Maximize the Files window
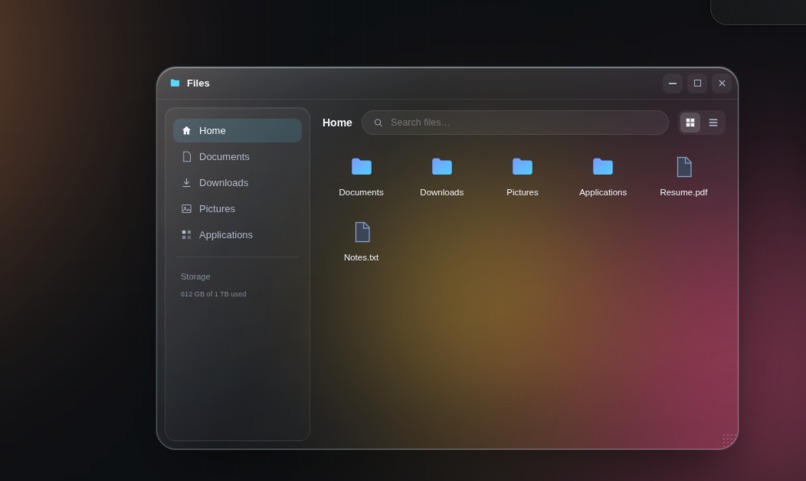The height and width of the screenshot is (481, 806). 698,83
